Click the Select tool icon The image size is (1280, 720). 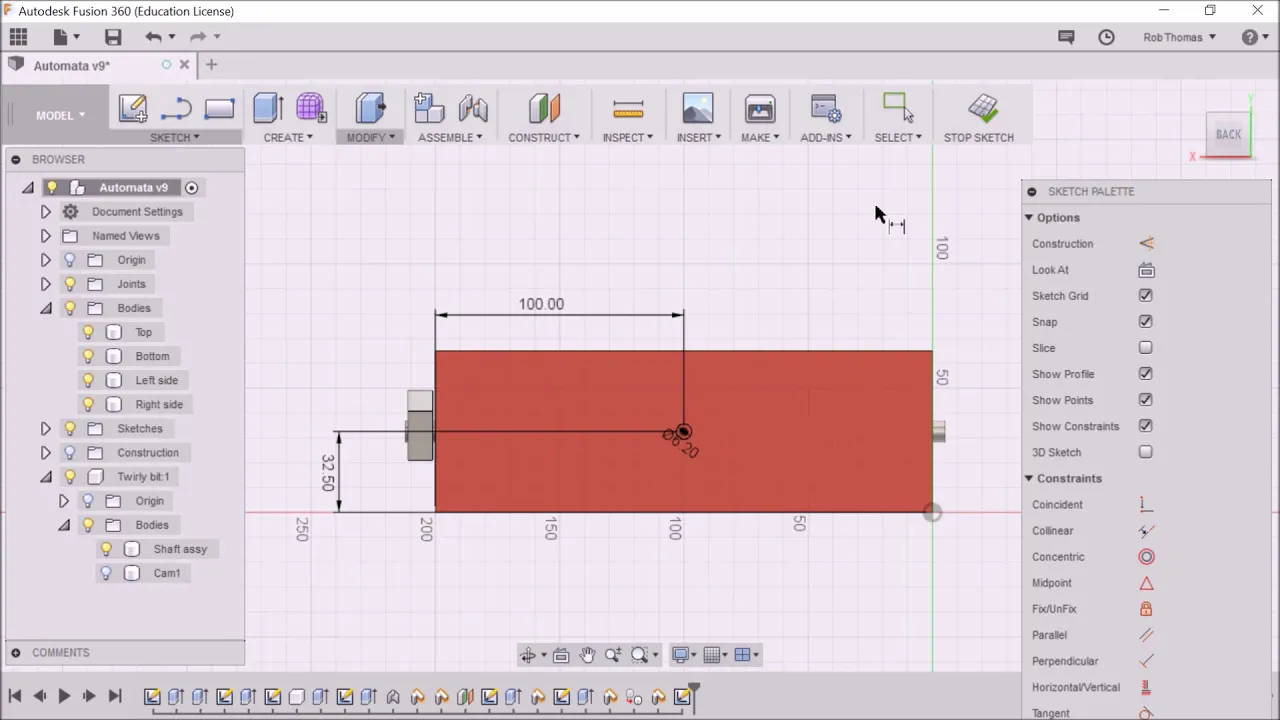(x=898, y=108)
